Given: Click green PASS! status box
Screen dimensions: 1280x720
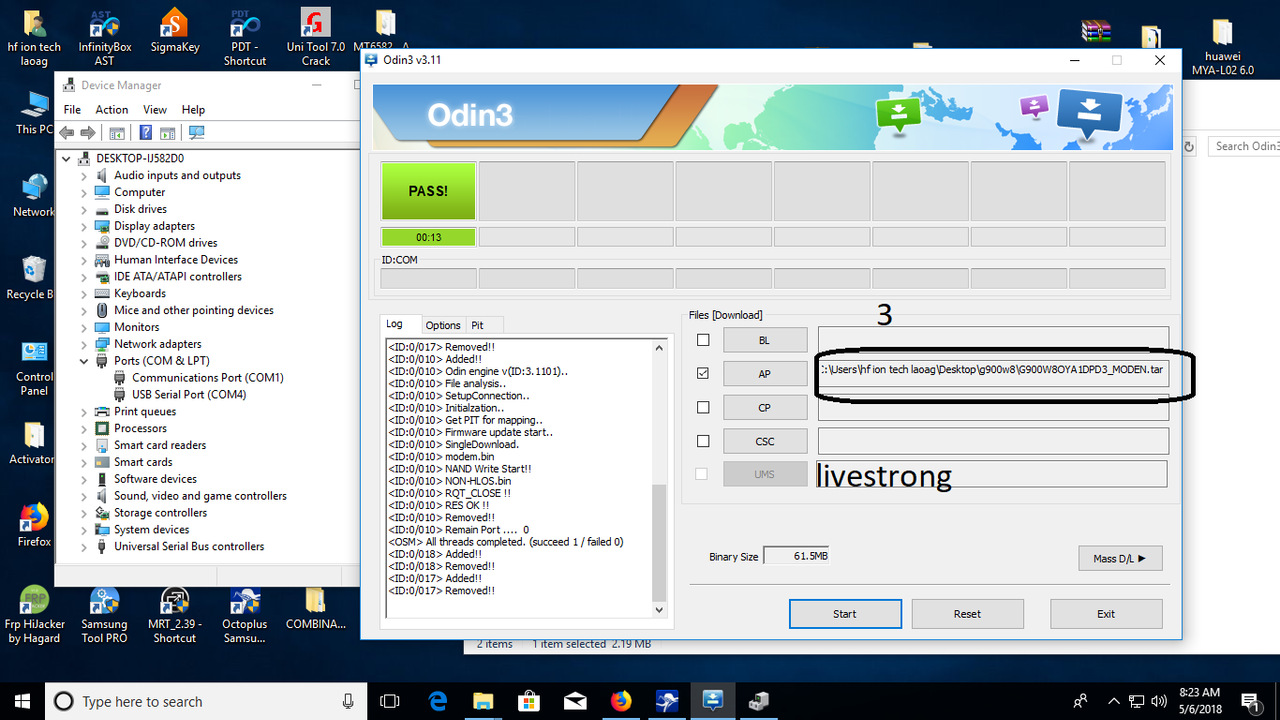Looking at the screenshot, I should click(x=428, y=190).
